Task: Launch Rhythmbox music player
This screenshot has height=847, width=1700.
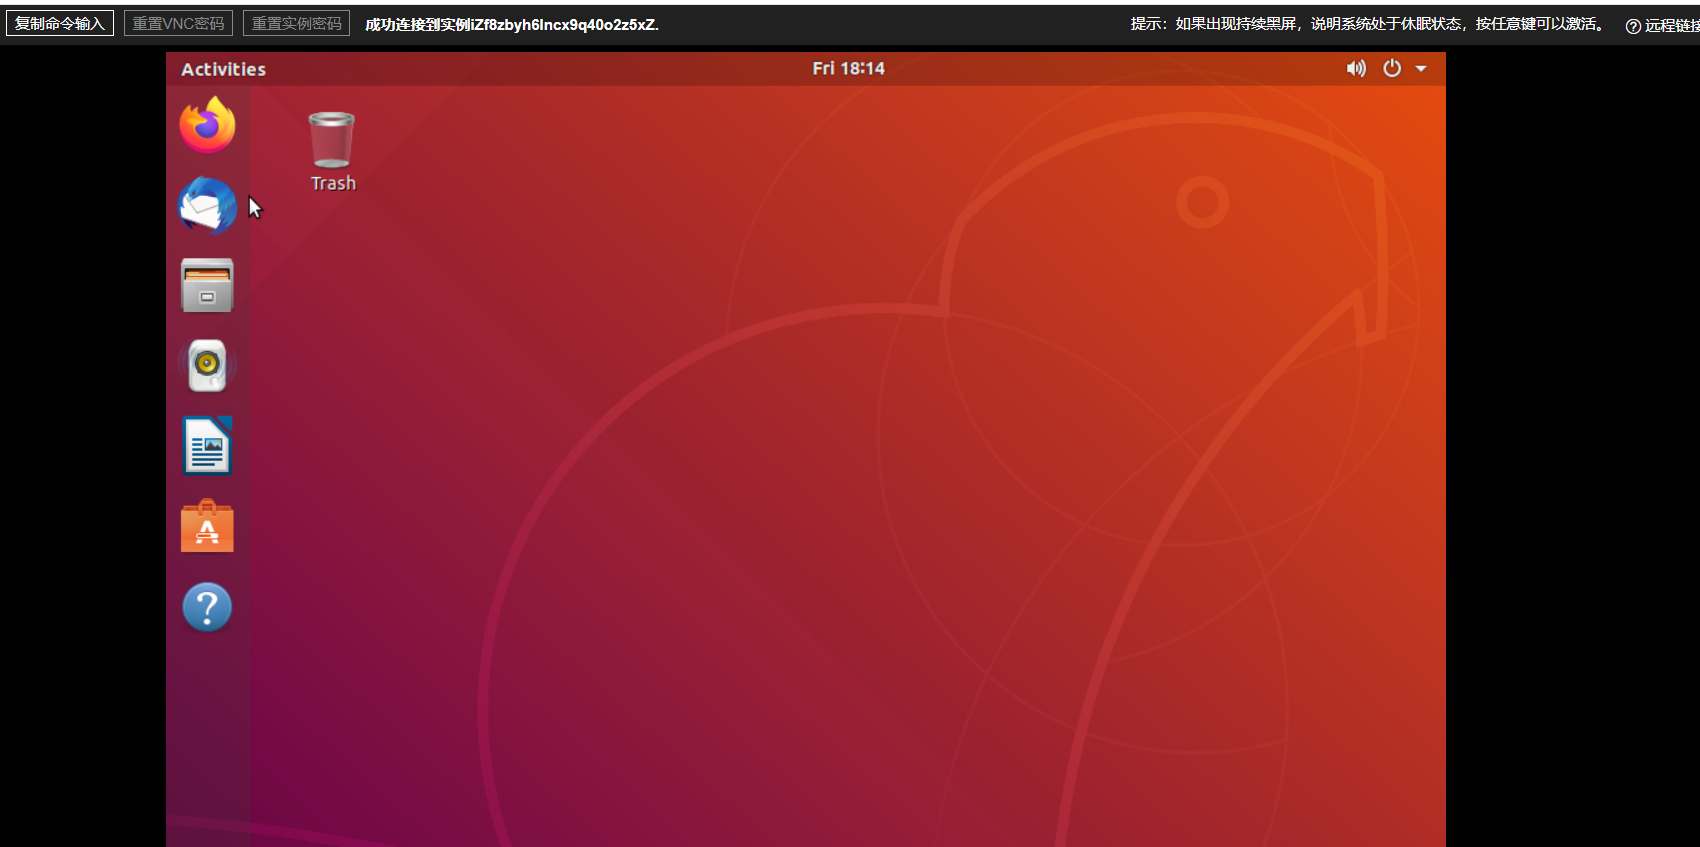Action: [x=207, y=365]
